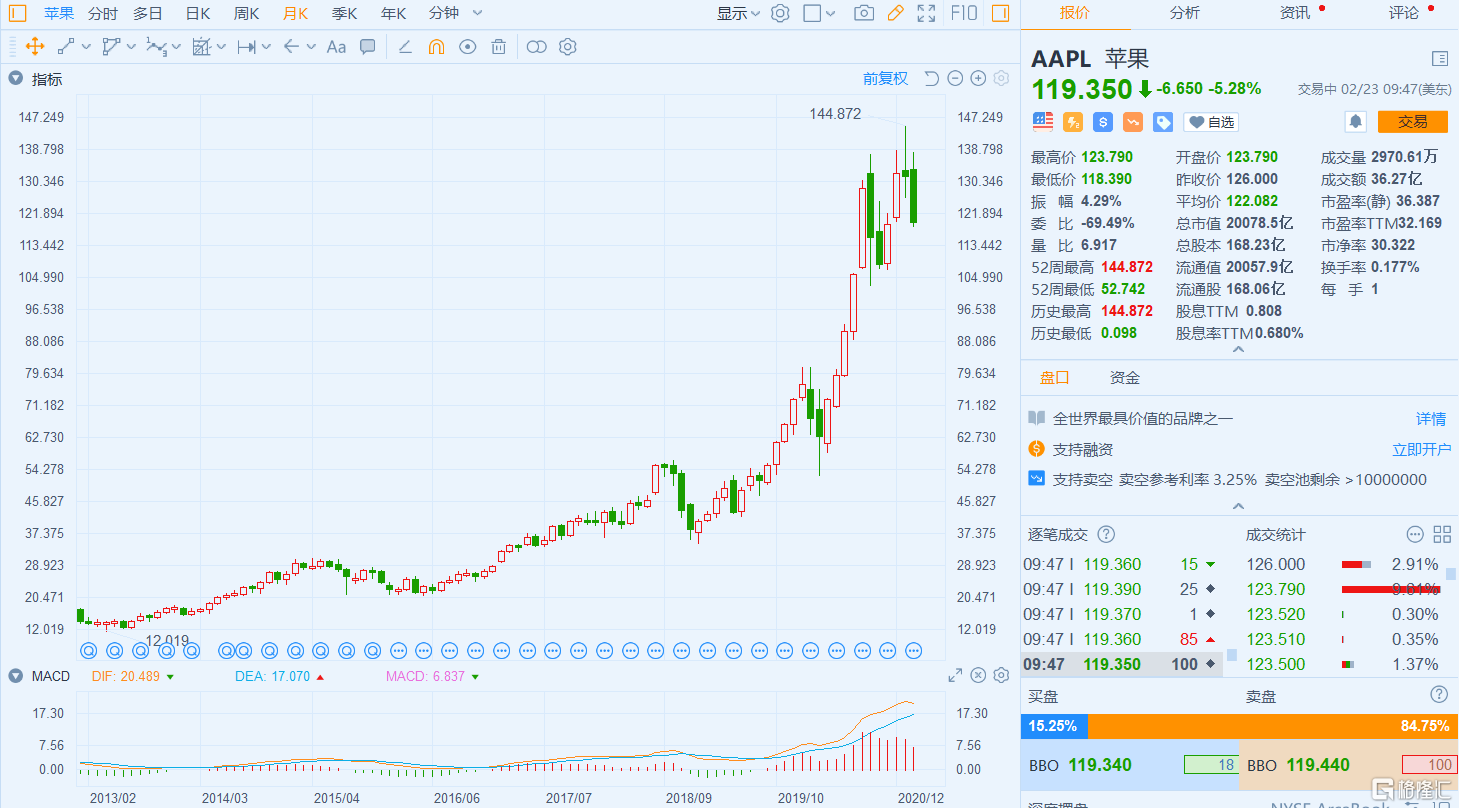The width and height of the screenshot is (1459, 808).
Task: Click the orange lightning margin icon
Action: [1073, 121]
